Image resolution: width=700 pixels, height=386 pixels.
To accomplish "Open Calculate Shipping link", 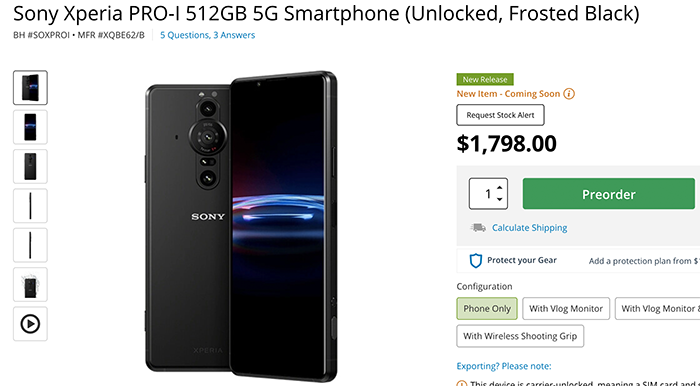I will pyautogui.click(x=529, y=228).
